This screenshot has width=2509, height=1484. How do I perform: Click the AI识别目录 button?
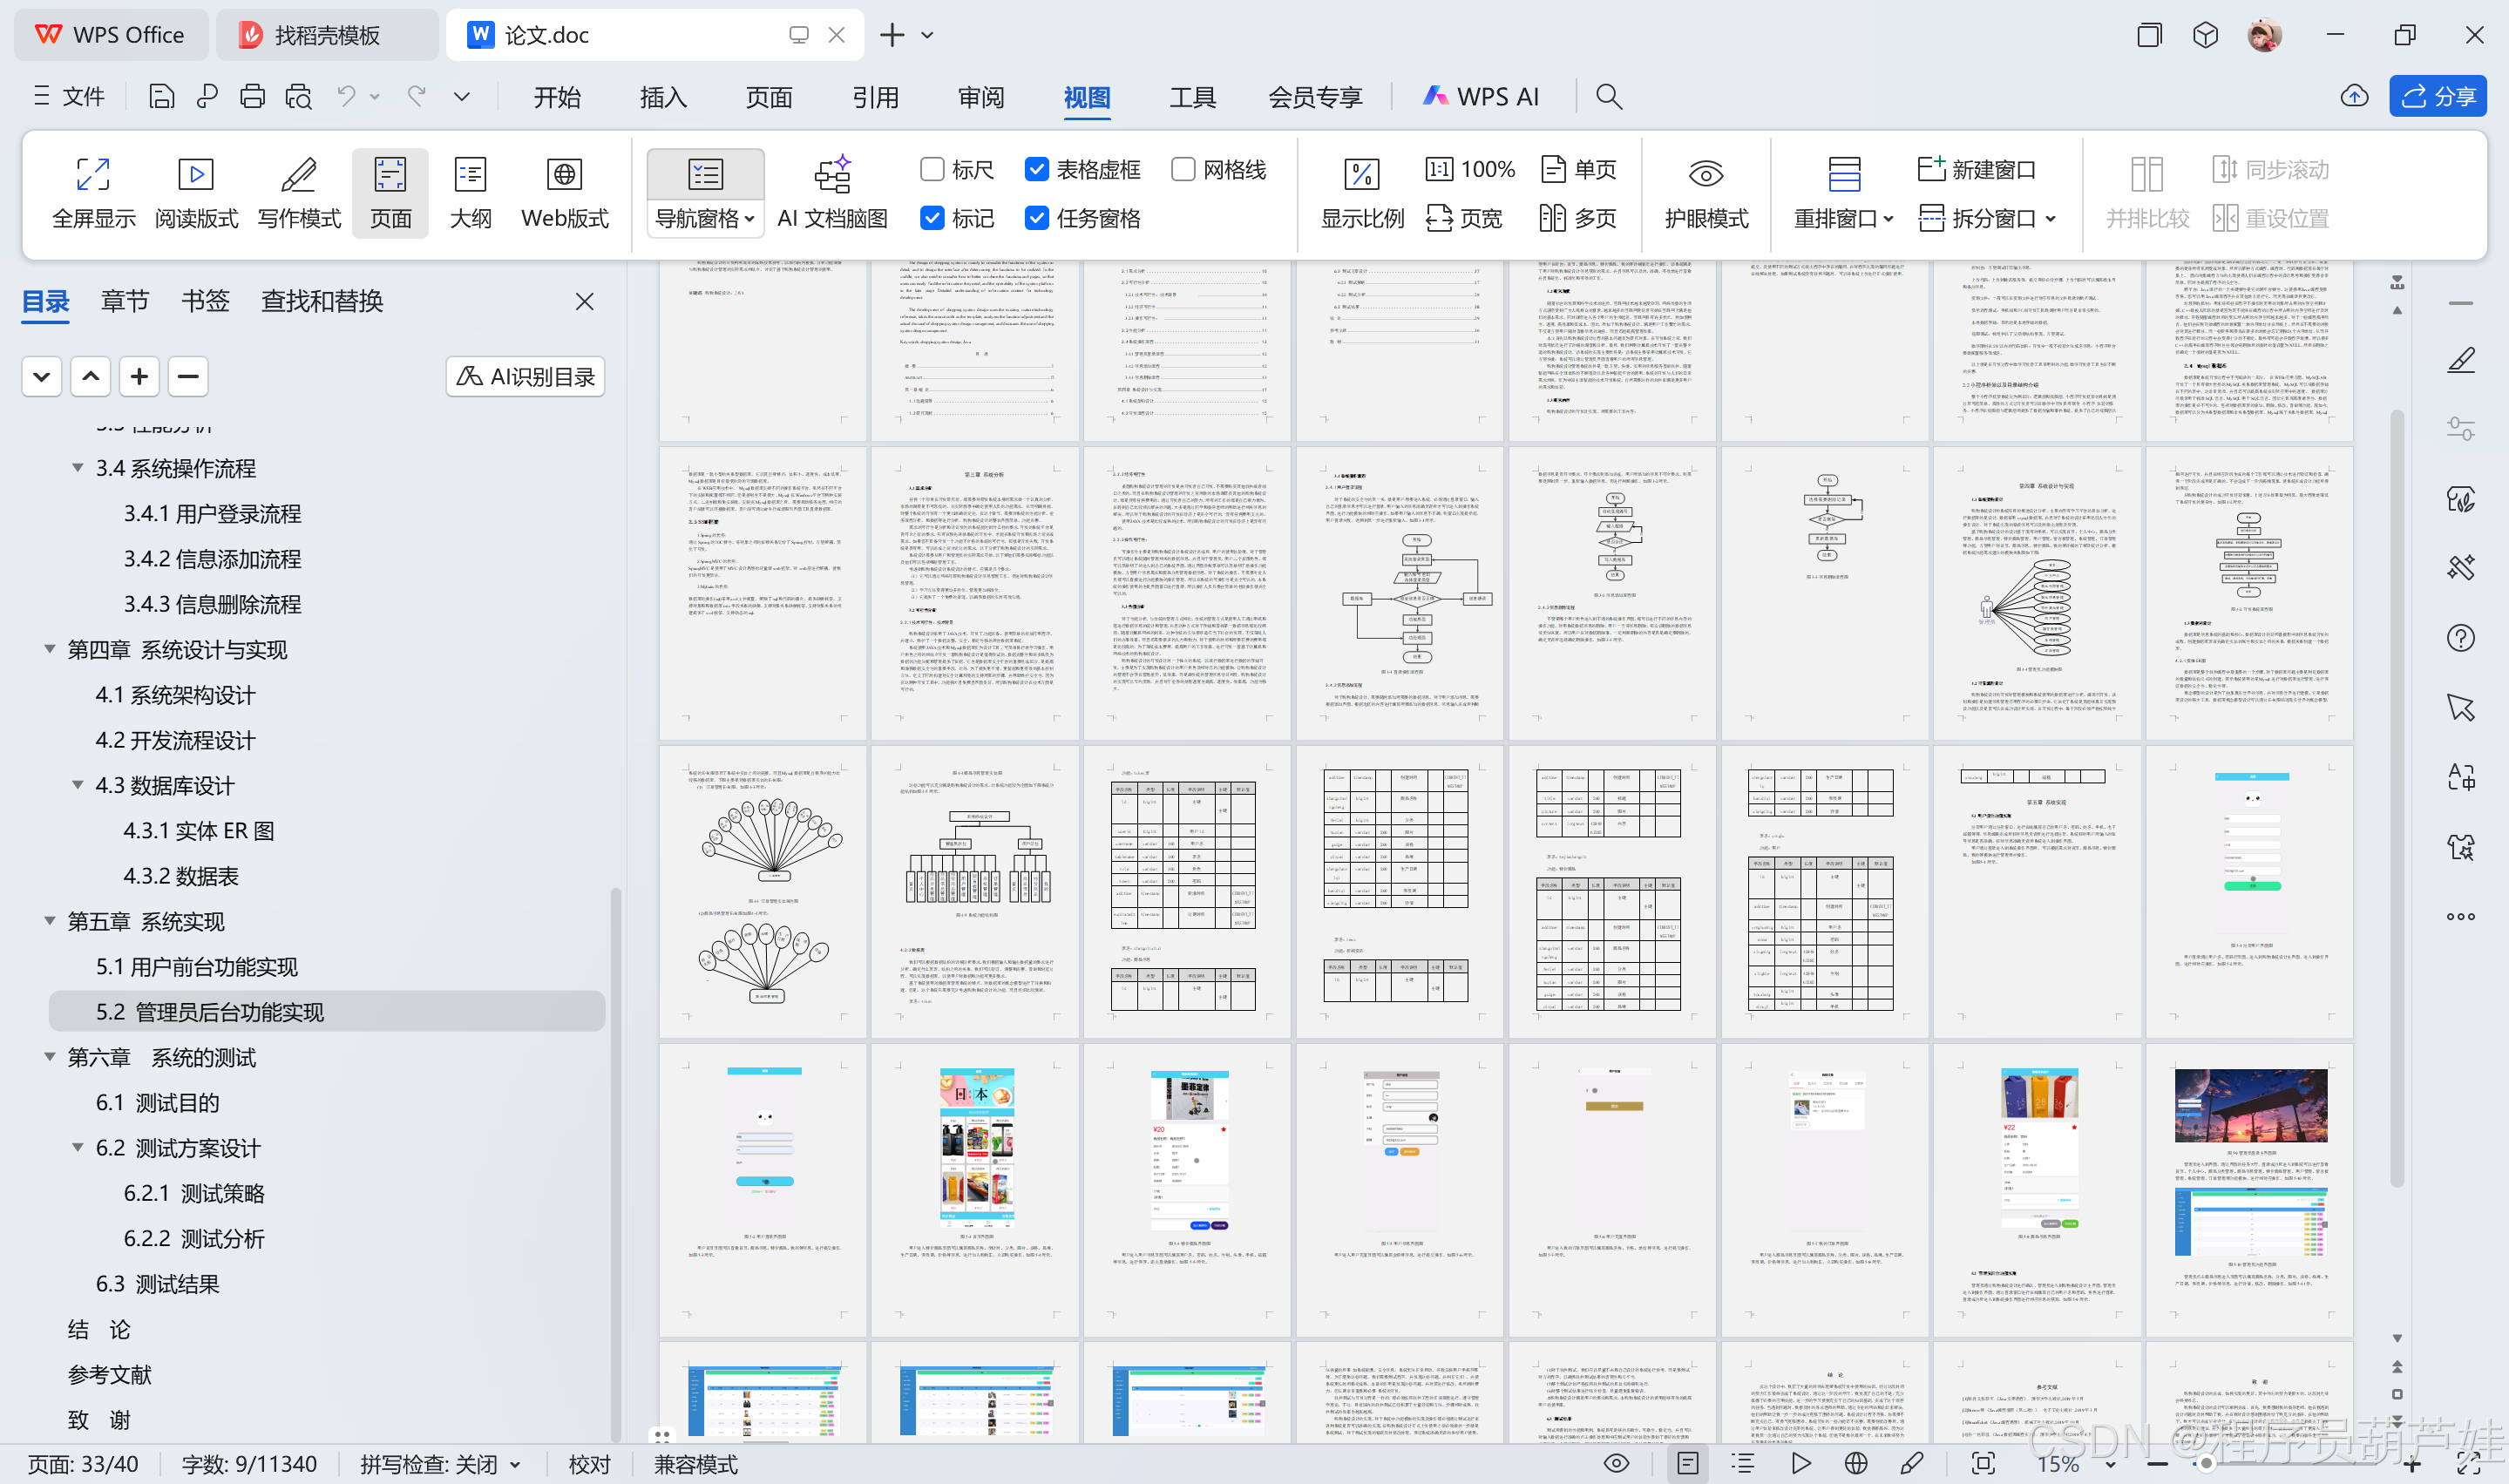525,376
